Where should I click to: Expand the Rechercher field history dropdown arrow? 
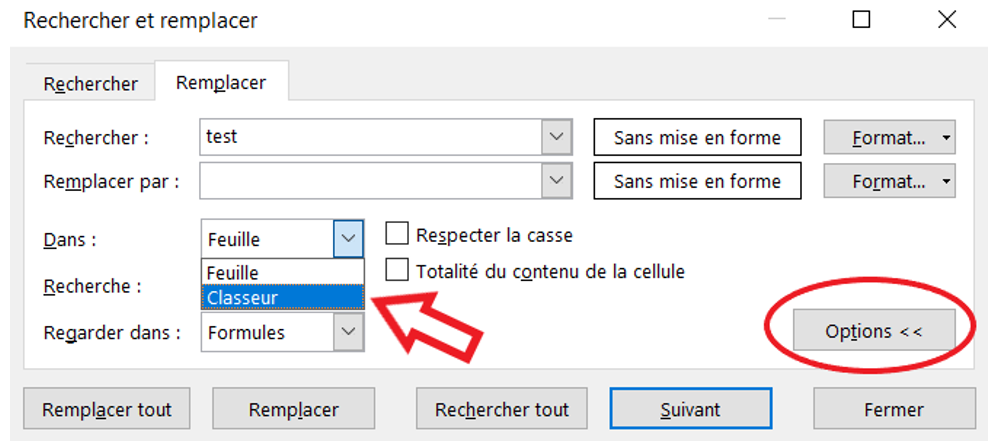557,137
